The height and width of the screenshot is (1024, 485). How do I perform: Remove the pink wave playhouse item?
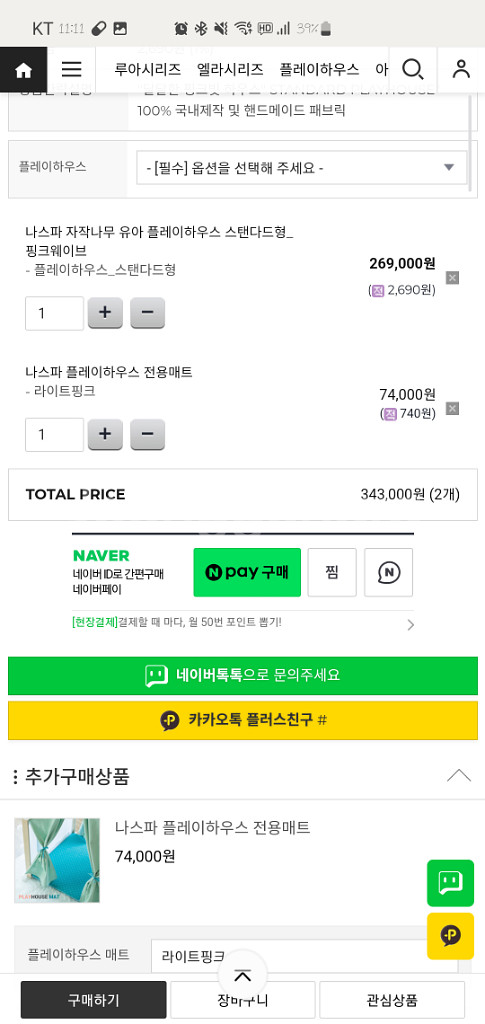[x=452, y=278]
